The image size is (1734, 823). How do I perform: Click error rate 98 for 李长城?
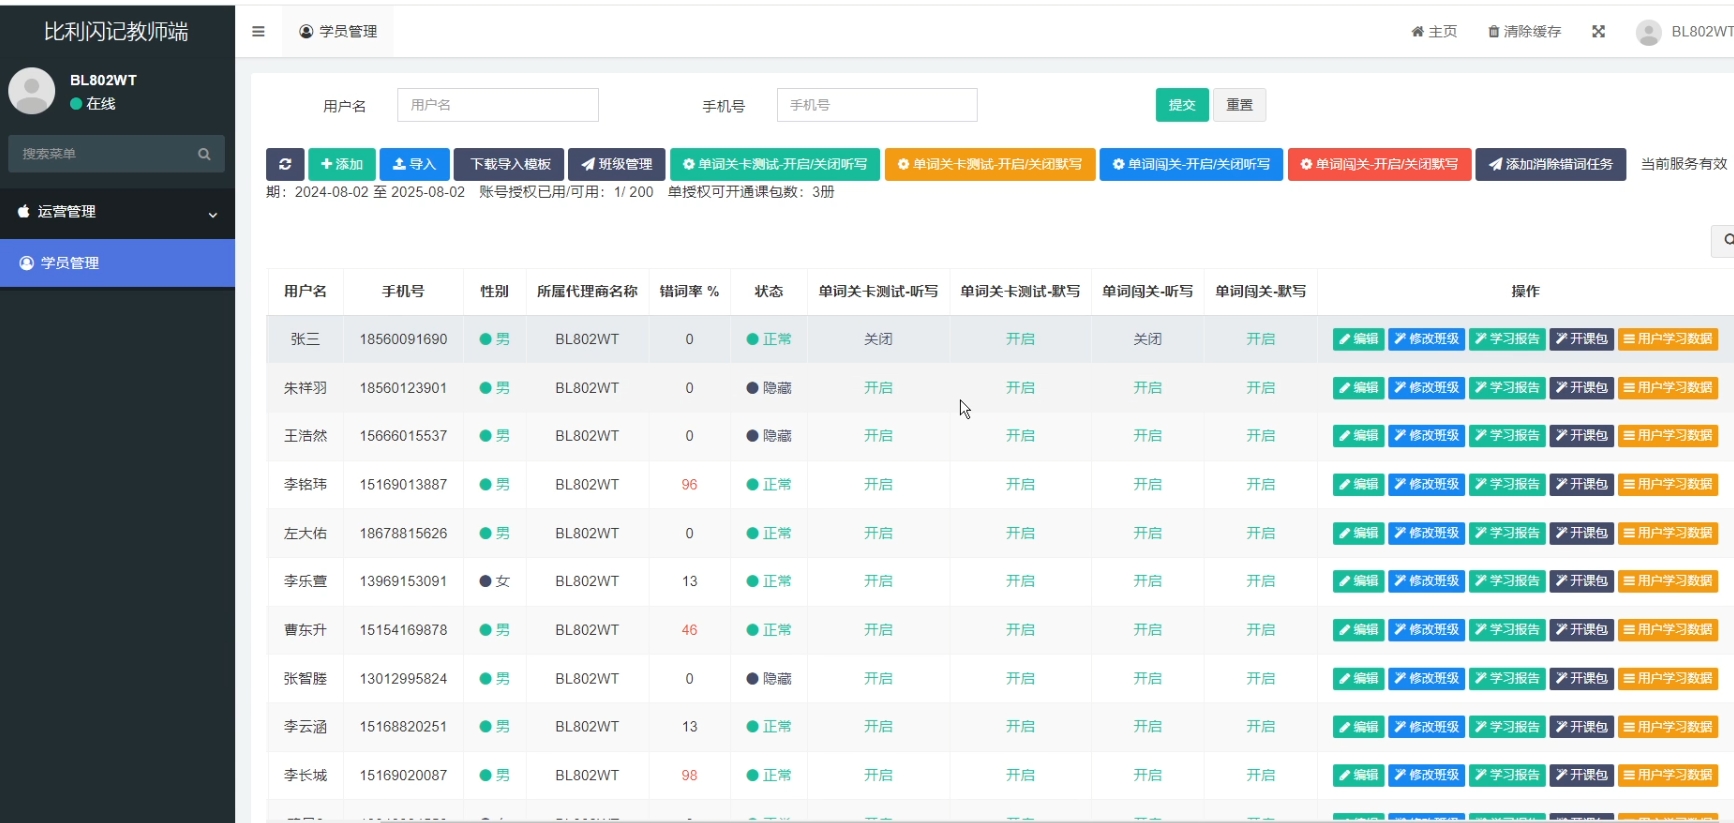point(689,775)
